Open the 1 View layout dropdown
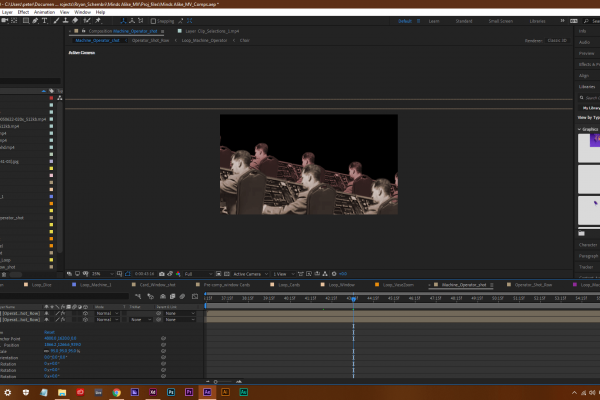This screenshot has height=400, width=600. click(284, 274)
